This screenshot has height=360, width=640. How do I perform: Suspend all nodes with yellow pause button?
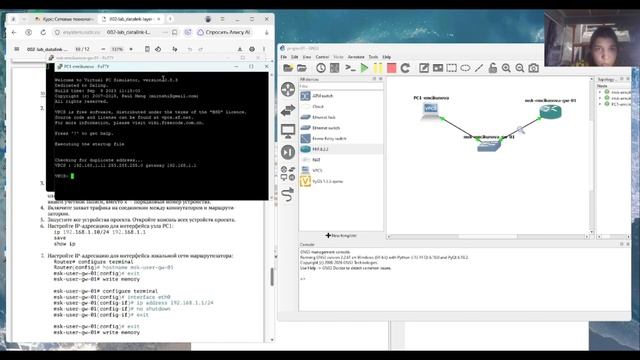click(x=378, y=68)
